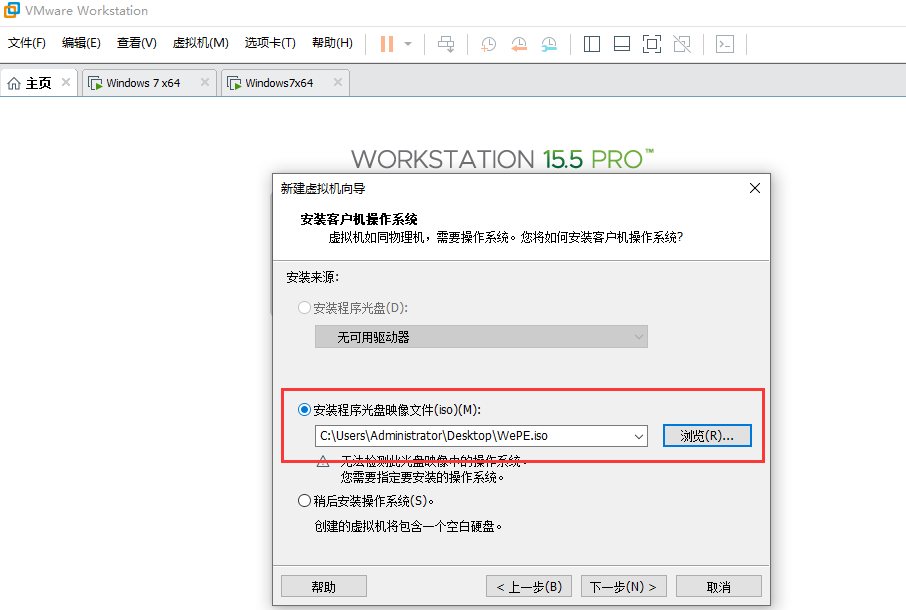The height and width of the screenshot is (610, 906).
Task: Select 稍后安装操作系统 radio option
Action: click(304, 501)
